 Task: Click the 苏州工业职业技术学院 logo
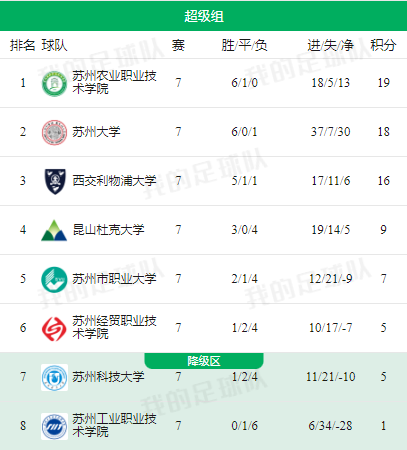[54, 426]
